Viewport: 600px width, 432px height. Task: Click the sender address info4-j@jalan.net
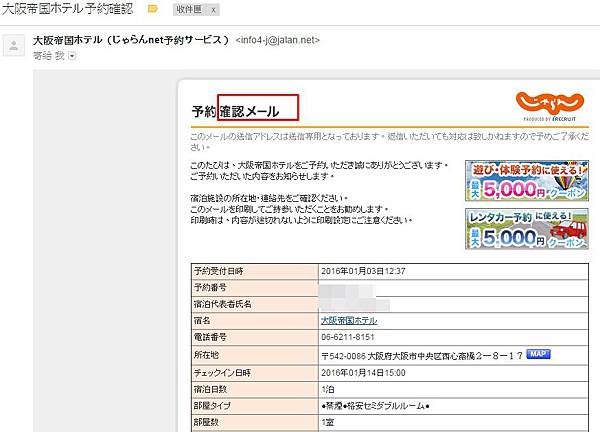coord(278,40)
